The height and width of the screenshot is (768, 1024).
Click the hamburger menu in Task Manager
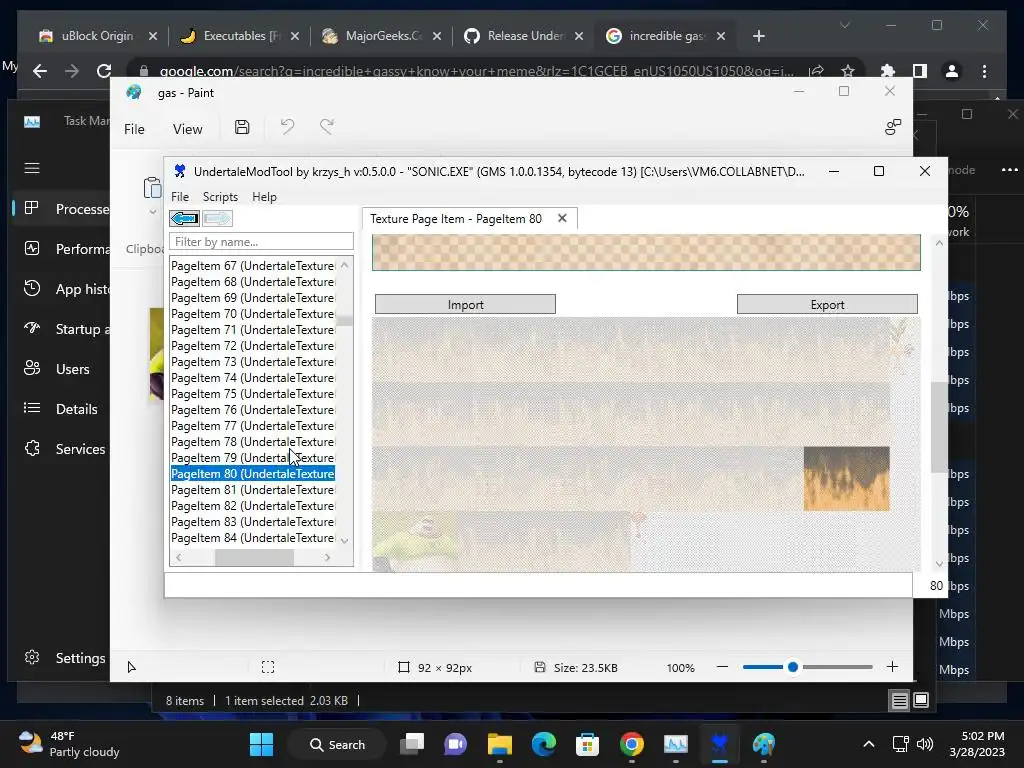[x=32, y=168]
